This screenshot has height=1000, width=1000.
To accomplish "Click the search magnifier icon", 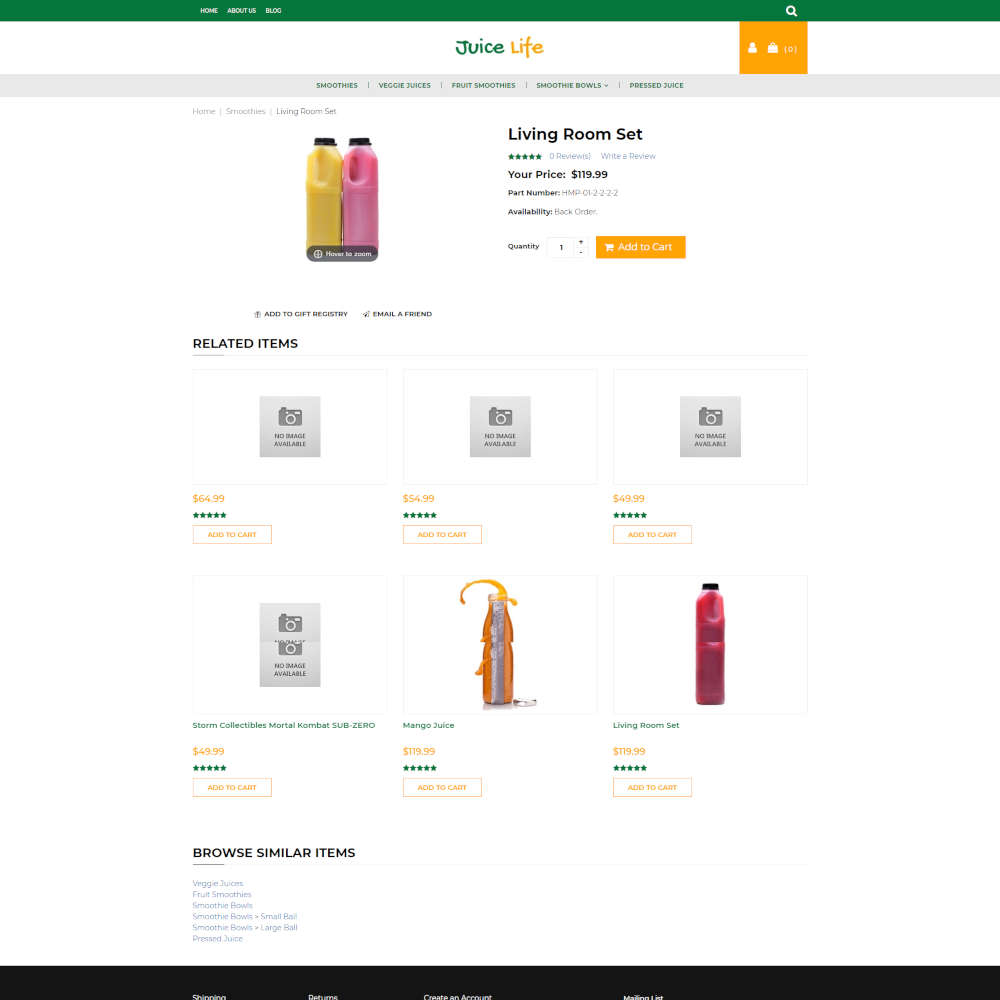I will 792,11.
